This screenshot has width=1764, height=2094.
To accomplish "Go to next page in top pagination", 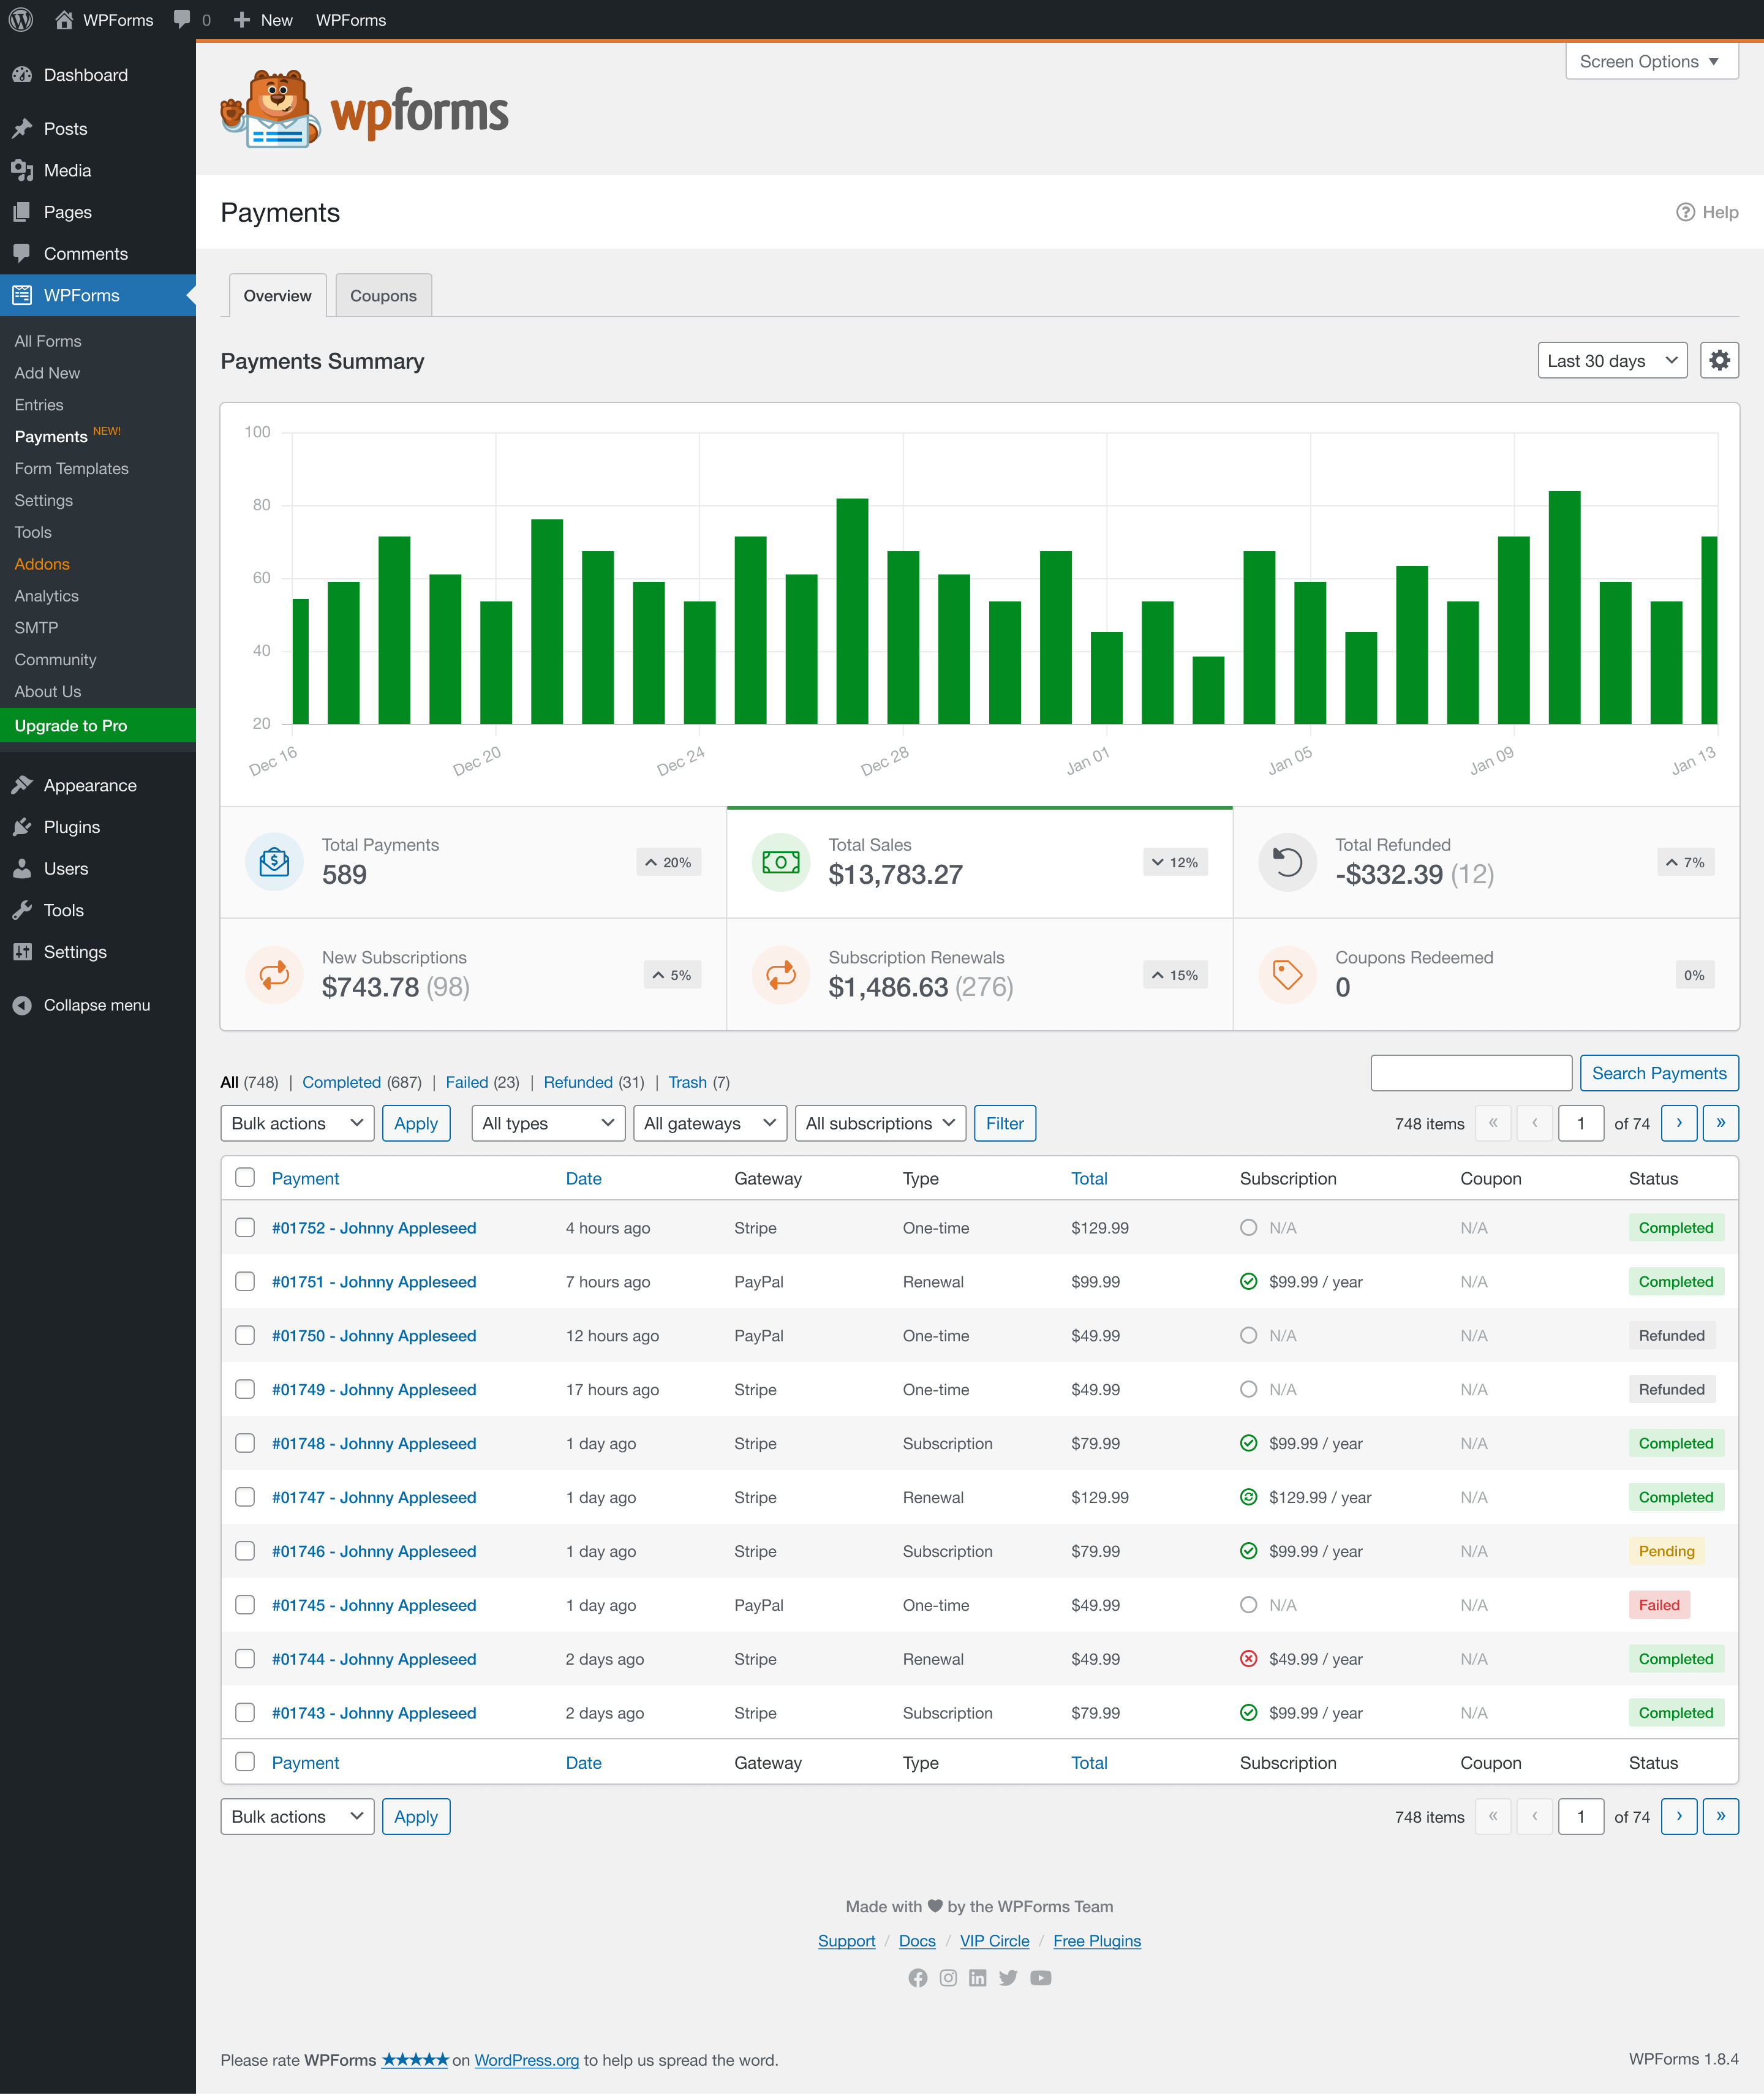I will 1679,1123.
